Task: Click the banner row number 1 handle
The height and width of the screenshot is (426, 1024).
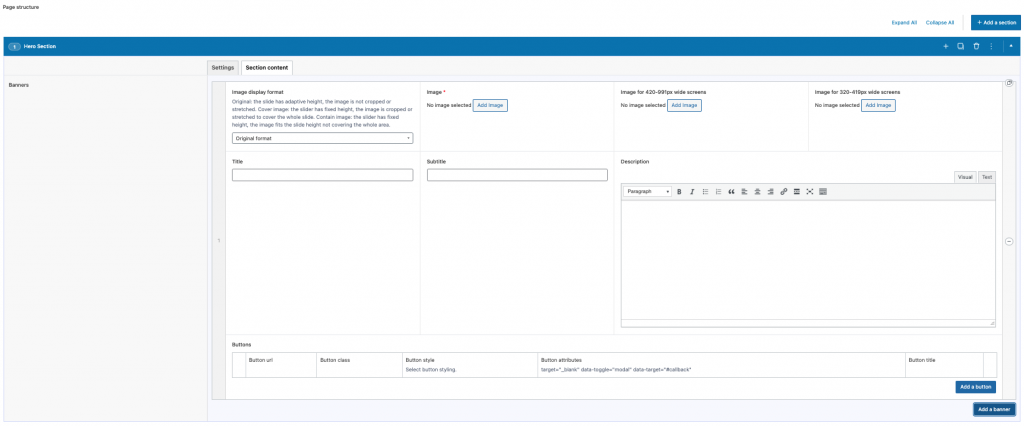Action: [218, 241]
